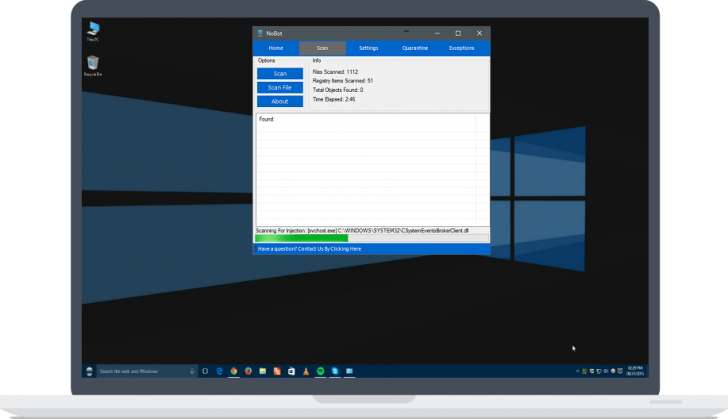Open File Explorer from the taskbar

(262, 371)
